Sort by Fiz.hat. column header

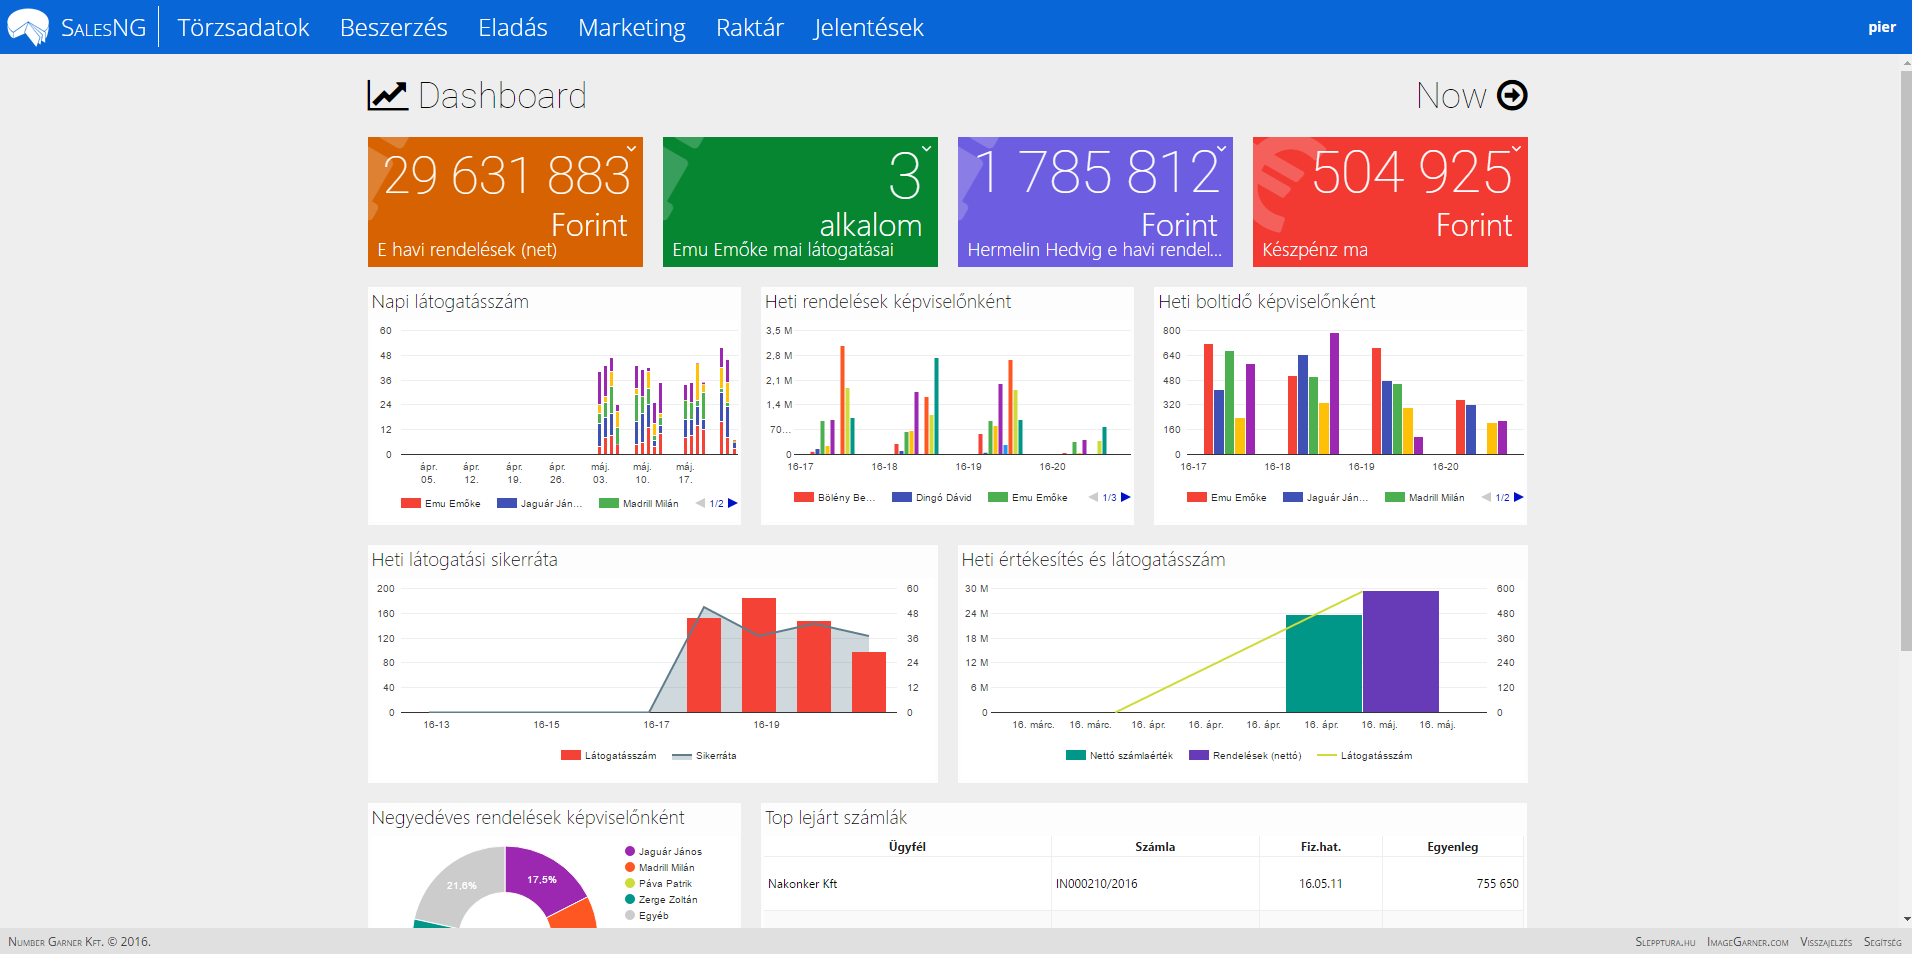click(x=1321, y=847)
